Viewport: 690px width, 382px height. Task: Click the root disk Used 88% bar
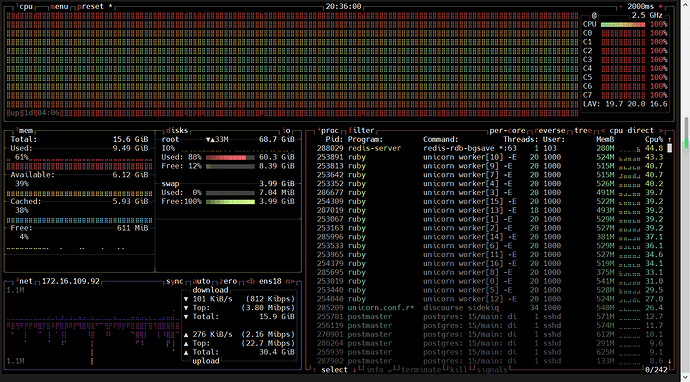pos(230,157)
